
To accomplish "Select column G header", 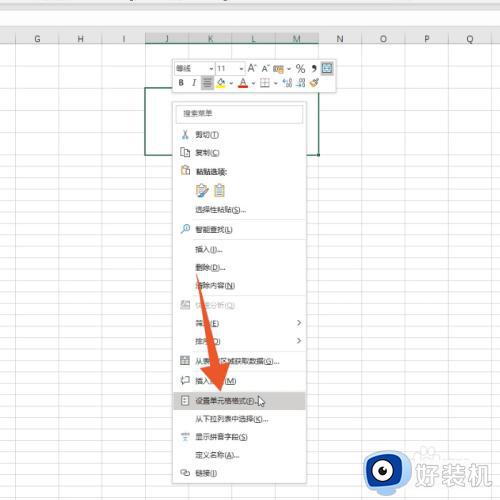I will [x=37, y=39].
